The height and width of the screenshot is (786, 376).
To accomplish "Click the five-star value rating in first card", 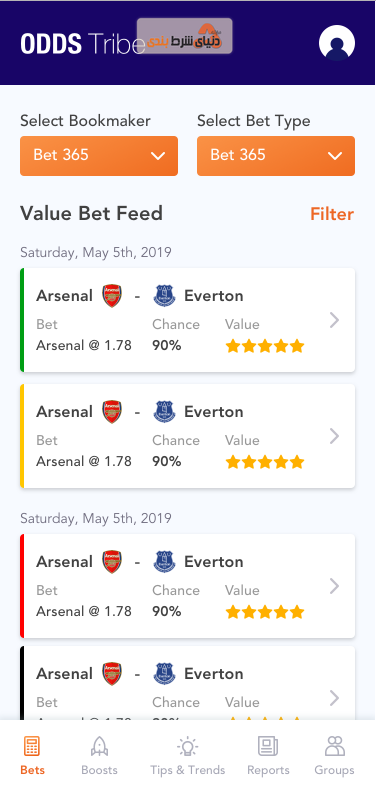I will [265, 346].
